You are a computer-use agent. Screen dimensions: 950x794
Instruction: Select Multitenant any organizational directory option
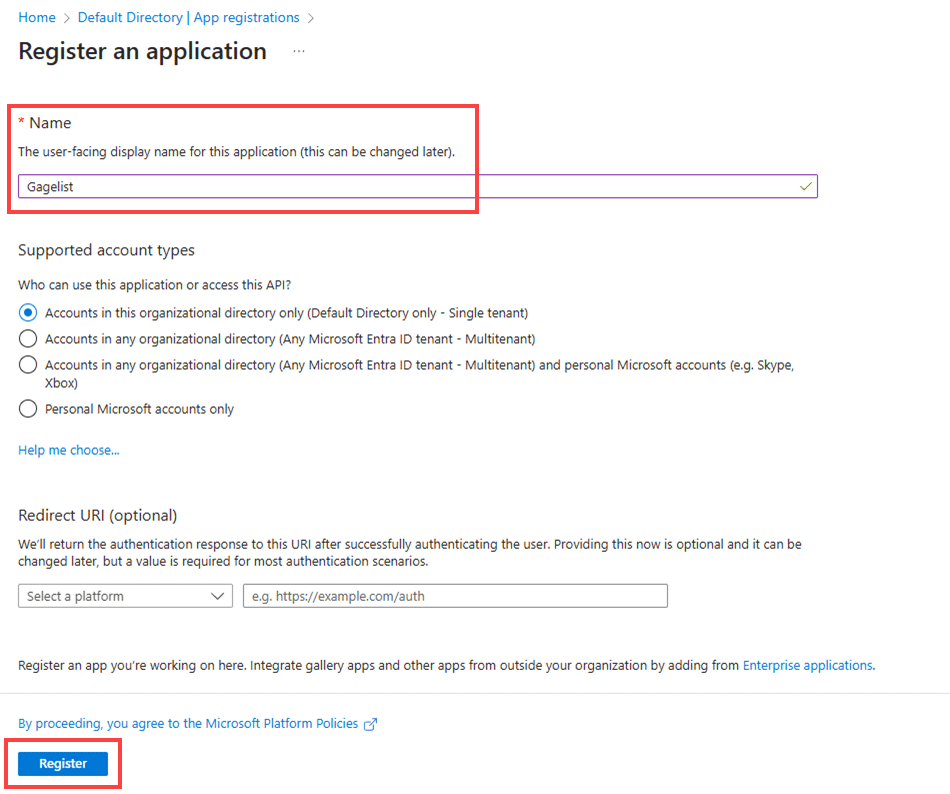tap(28, 339)
